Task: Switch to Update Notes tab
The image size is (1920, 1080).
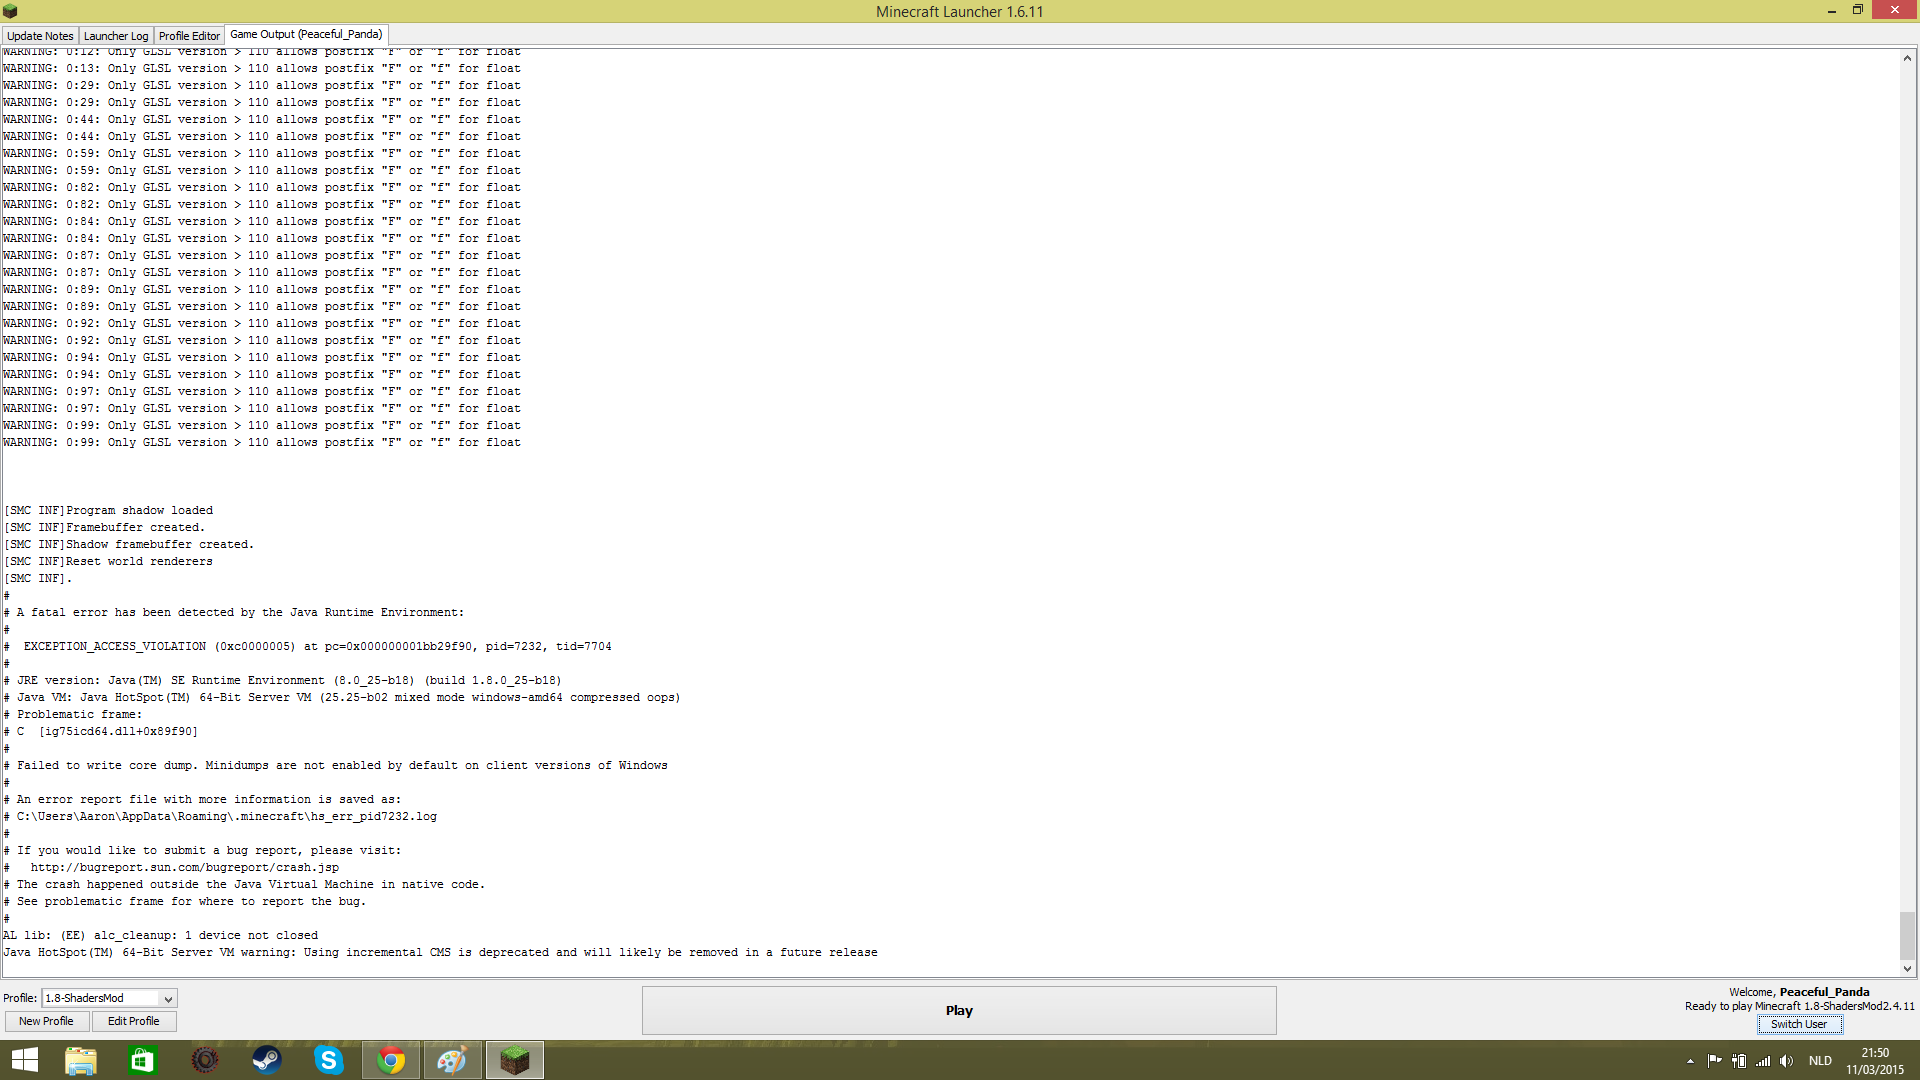Action: coord(40,36)
